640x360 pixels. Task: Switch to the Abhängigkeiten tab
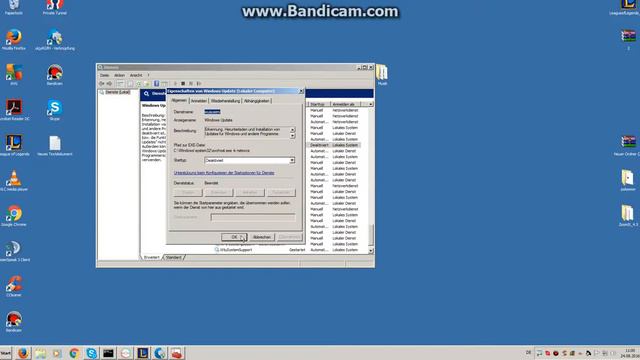(256, 100)
